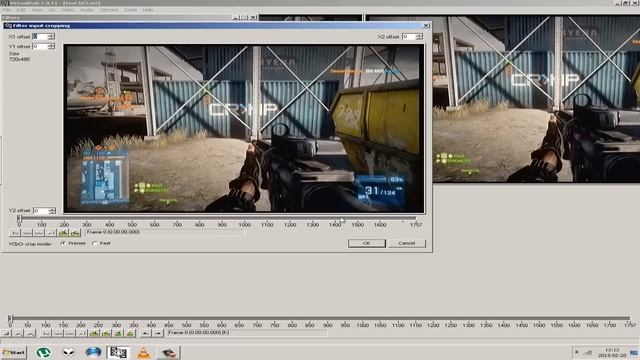The height and width of the screenshot is (360, 640).
Task: Click the system tray clock
Action: click(612, 353)
